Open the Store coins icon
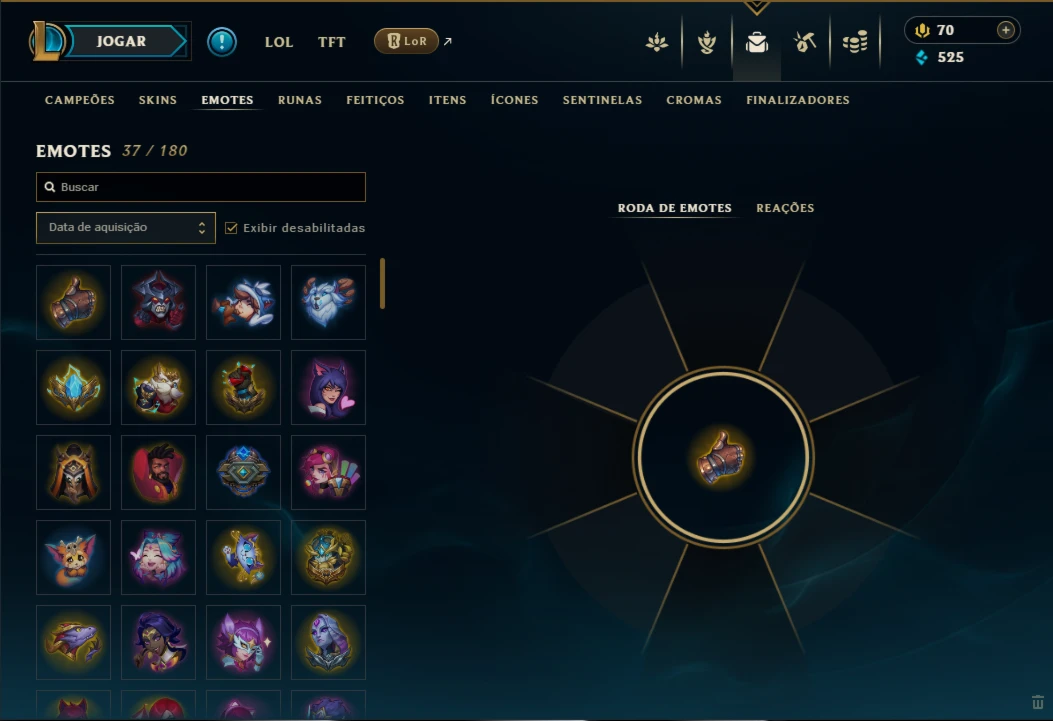 coord(855,42)
